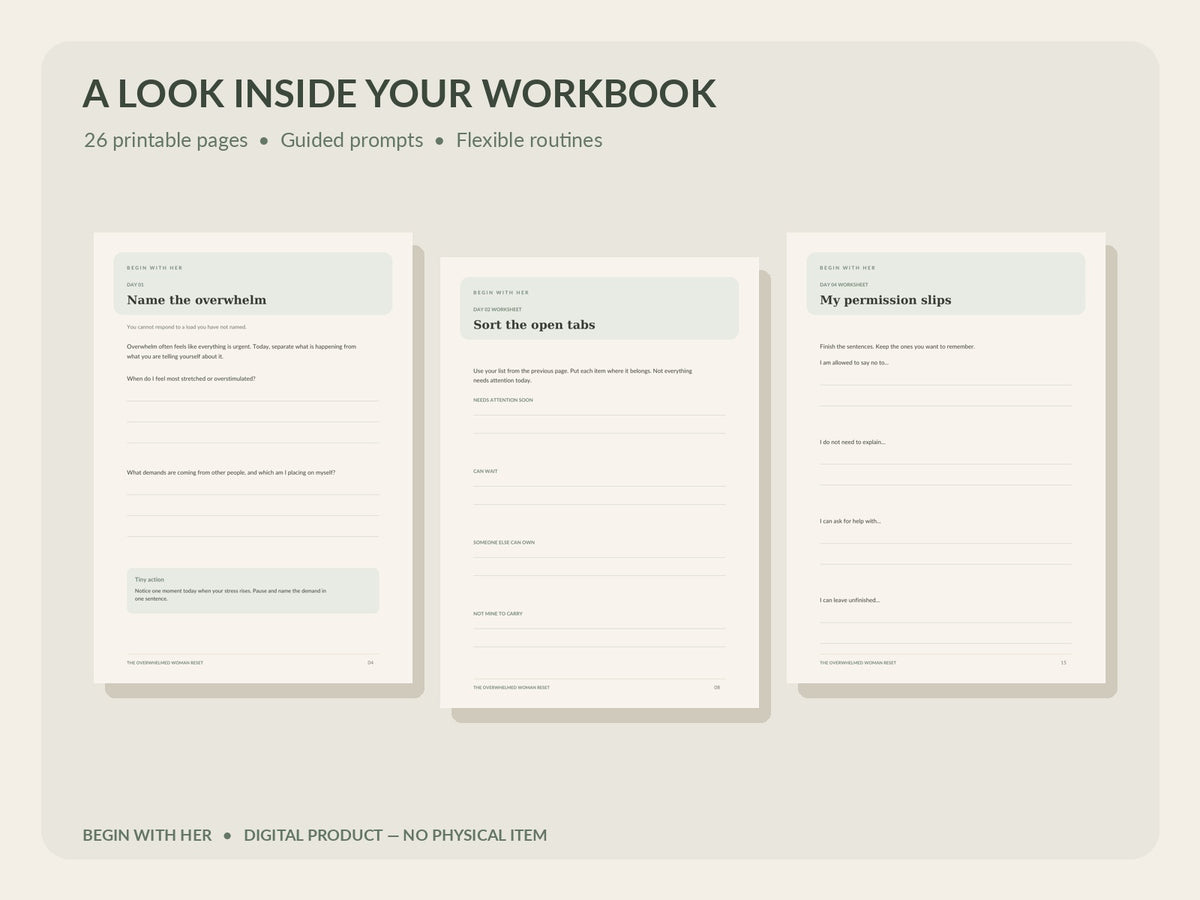The width and height of the screenshot is (1200, 900).
Task: Click 'Use your list from the previous page' text
Action: [582, 375]
